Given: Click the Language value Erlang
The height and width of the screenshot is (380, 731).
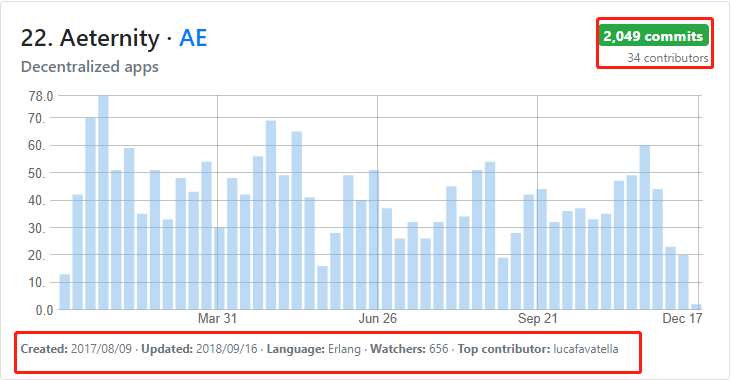Looking at the screenshot, I should [344, 349].
